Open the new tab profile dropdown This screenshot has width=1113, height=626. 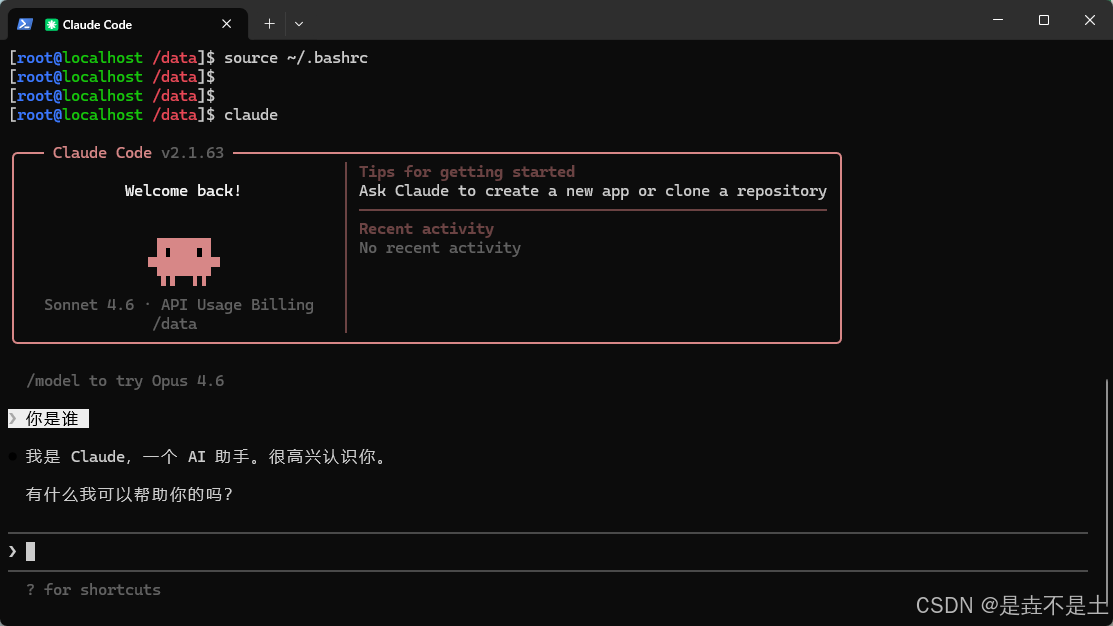coord(299,24)
